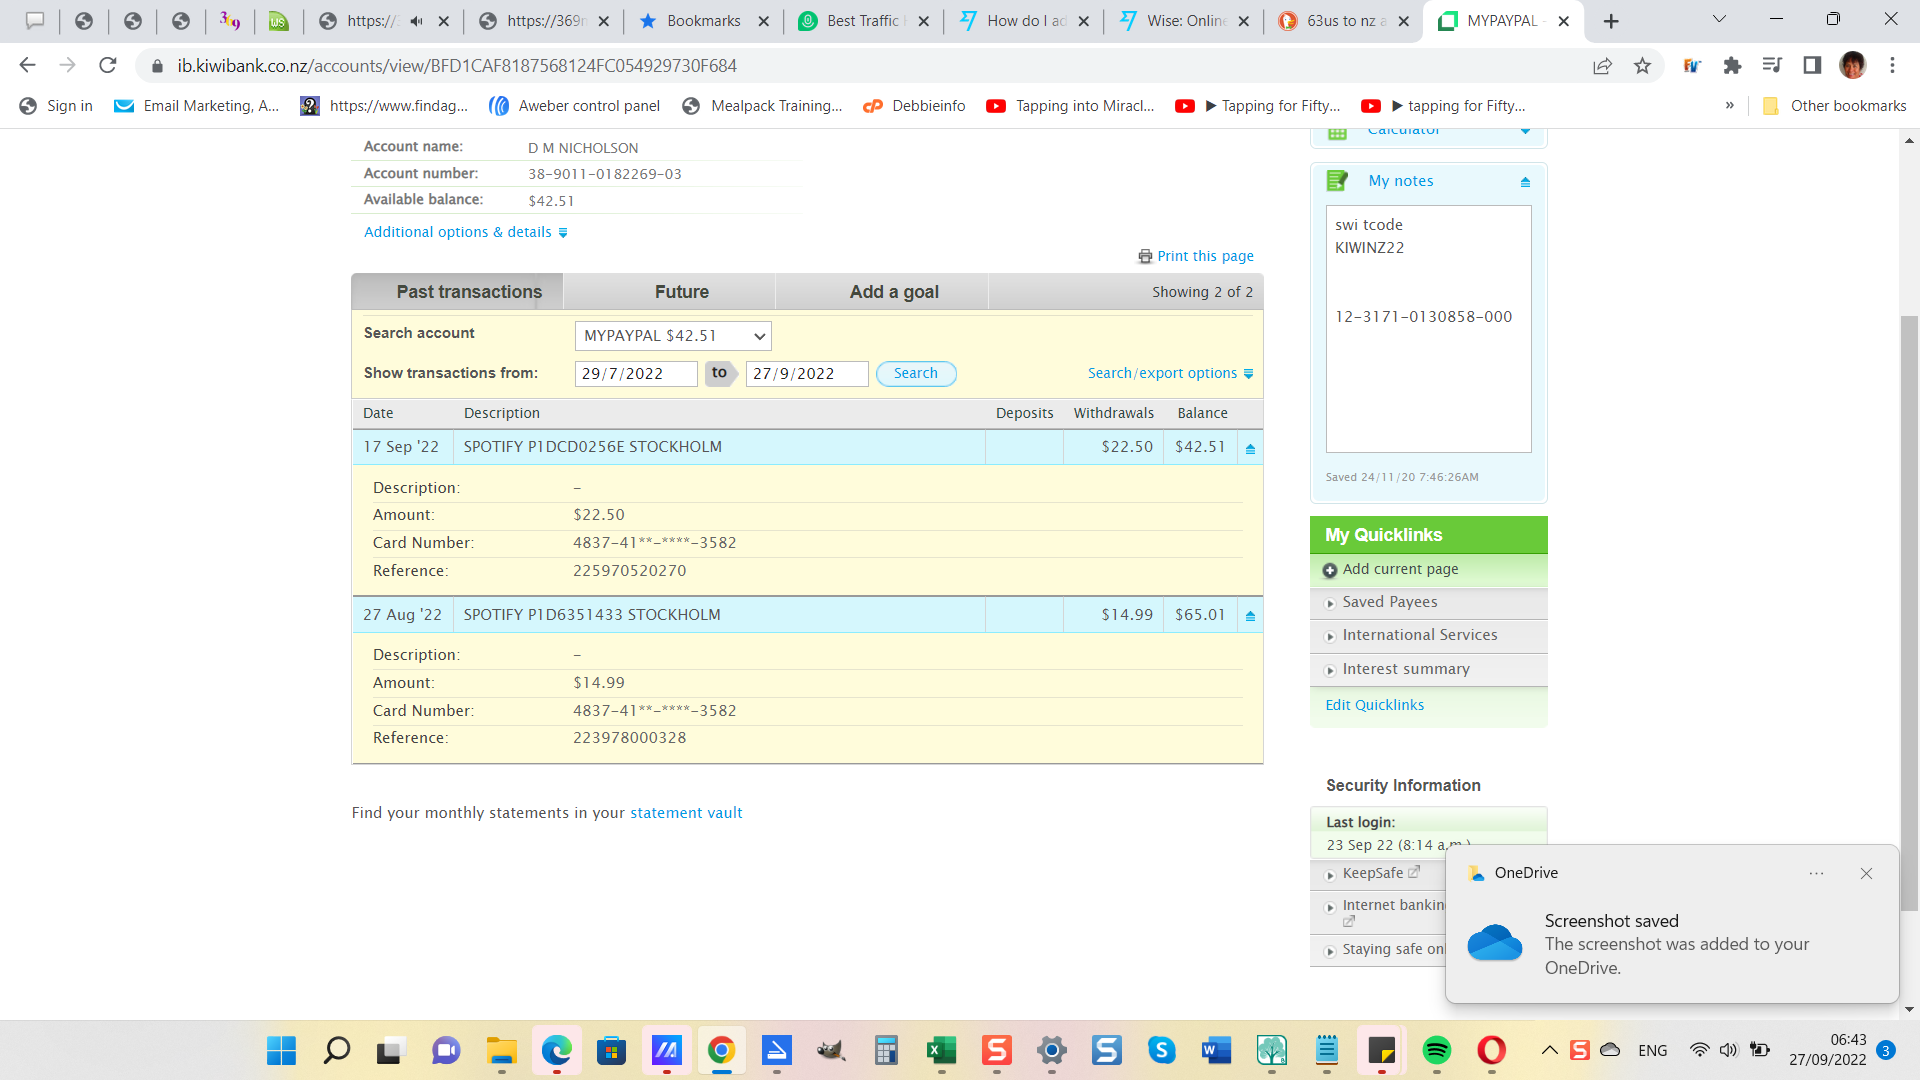Collapse the 27 Aug Spotify transaction details
The height and width of the screenshot is (1080, 1920).
click(x=1250, y=616)
